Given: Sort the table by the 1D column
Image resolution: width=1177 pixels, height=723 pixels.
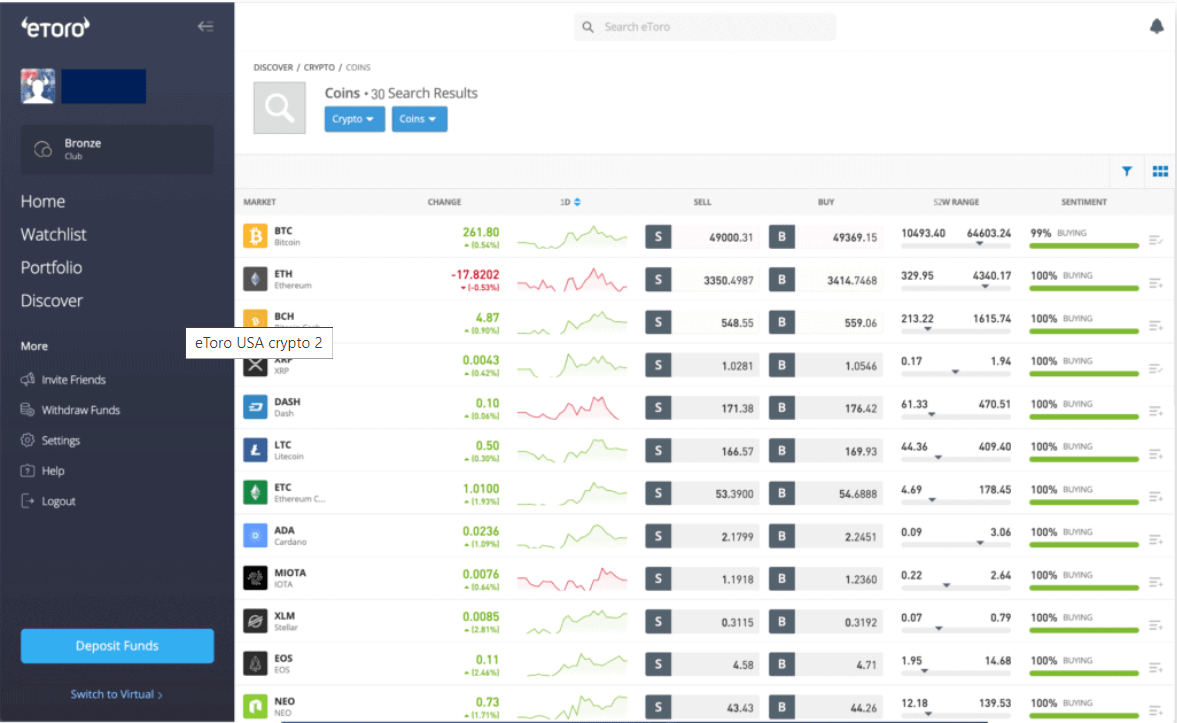Looking at the screenshot, I should [x=570, y=201].
